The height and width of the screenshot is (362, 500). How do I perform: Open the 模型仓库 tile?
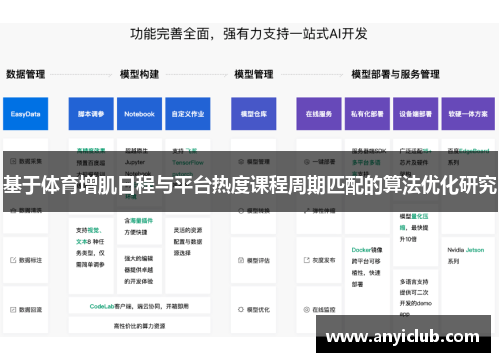pos(254,114)
